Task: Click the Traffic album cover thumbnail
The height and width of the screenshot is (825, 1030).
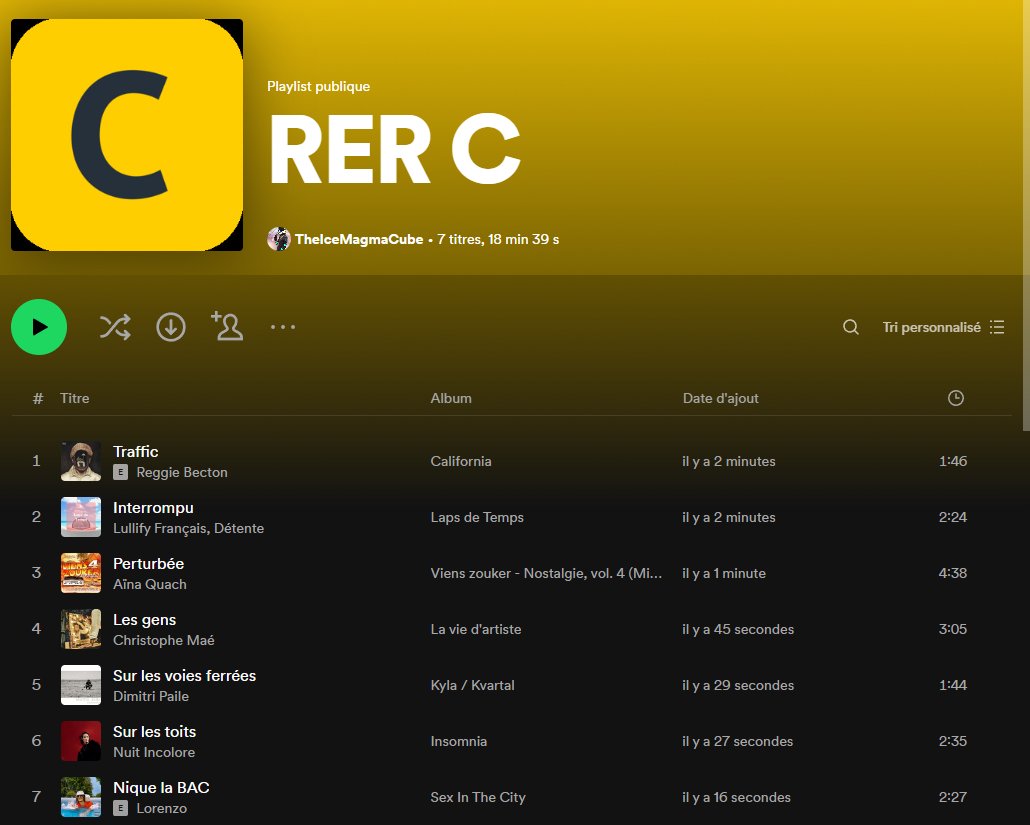Action: coord(81,461)
